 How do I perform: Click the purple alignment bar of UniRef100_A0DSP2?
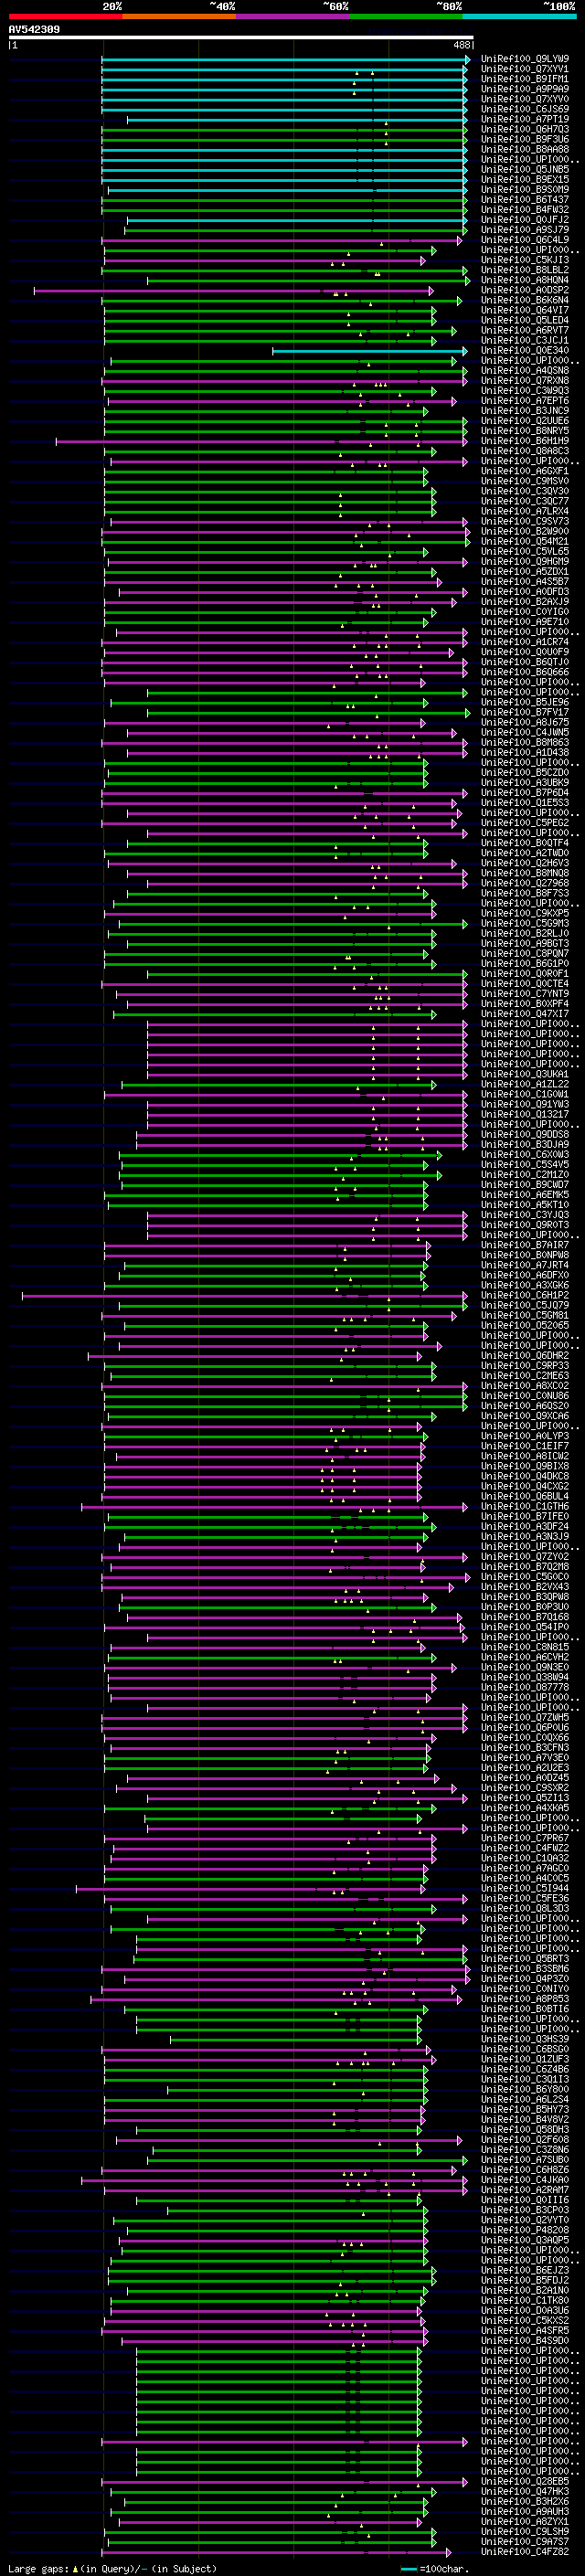(x=234, y=291)
